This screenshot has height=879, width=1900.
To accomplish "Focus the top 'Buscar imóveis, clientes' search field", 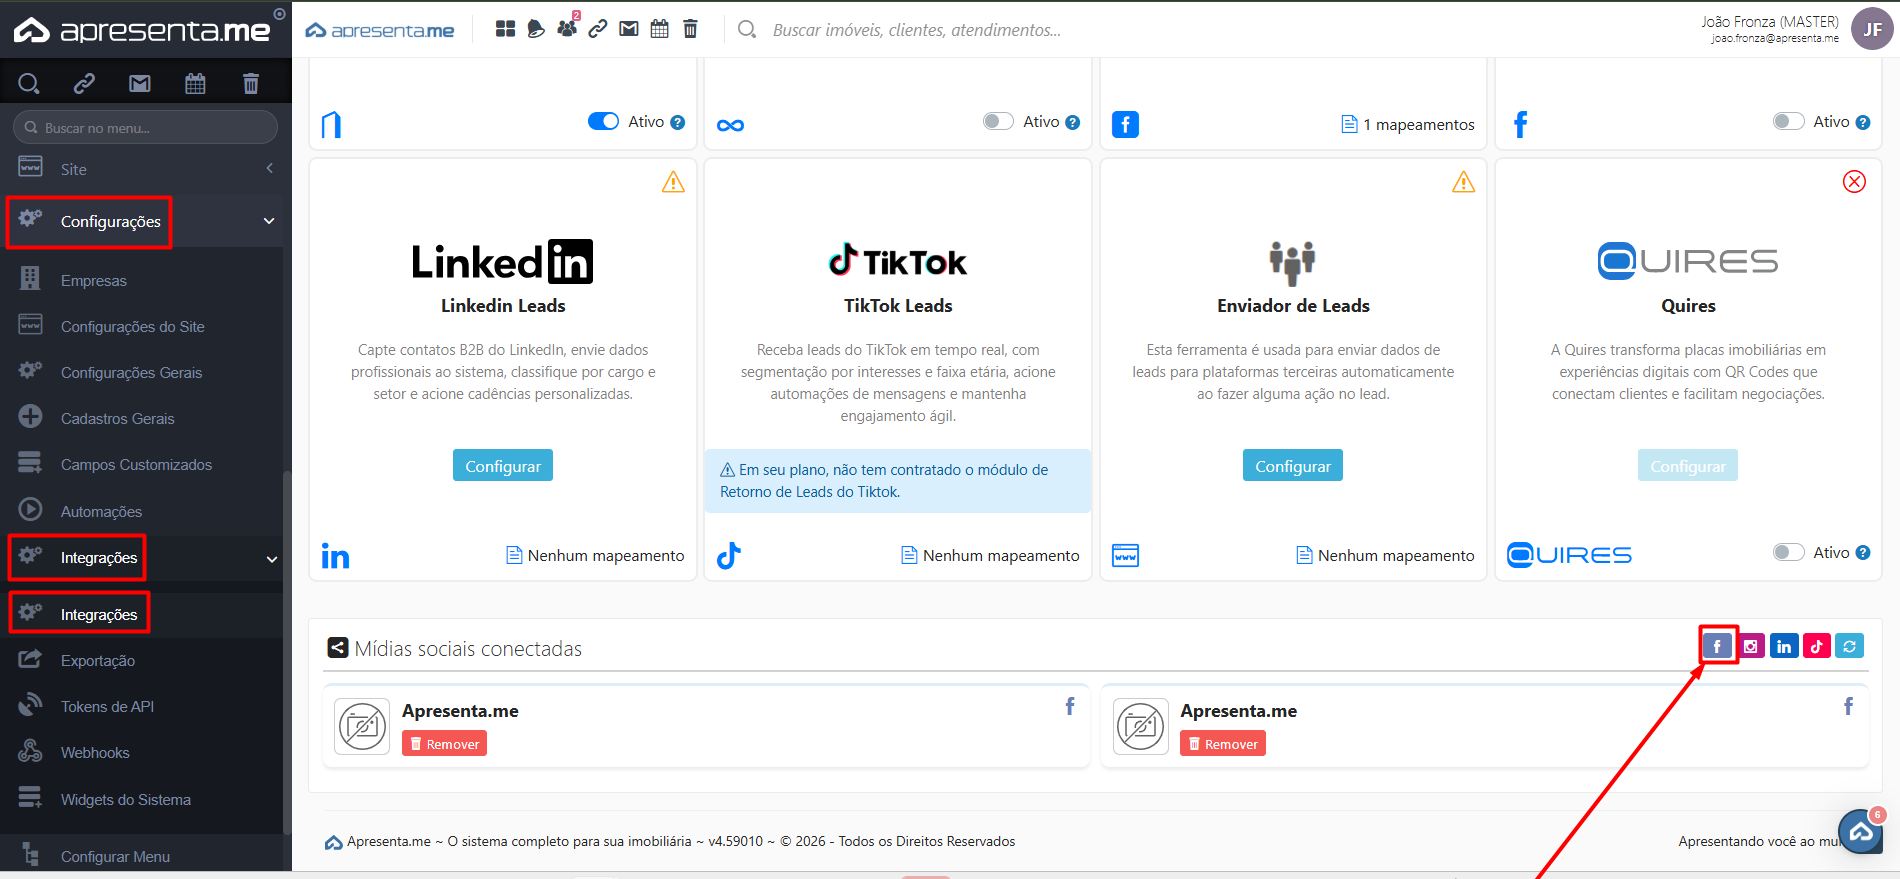I will (916, 30).
